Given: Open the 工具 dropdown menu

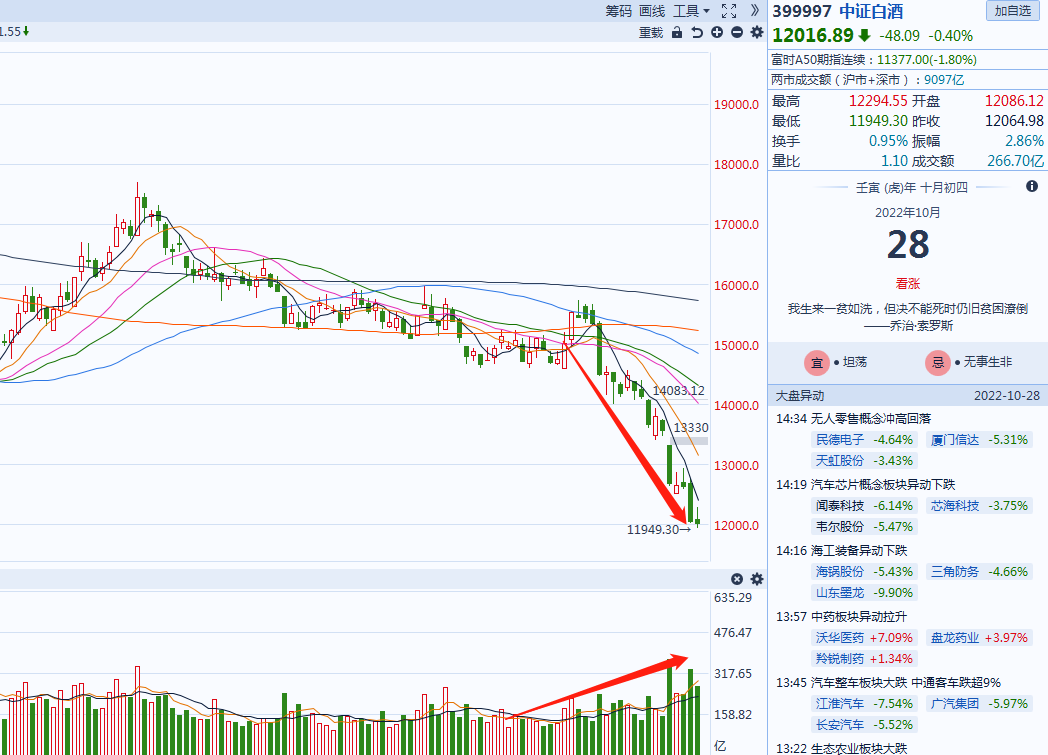Looking at the screenshot, I should pyautogui.click(x=691, y=11).
